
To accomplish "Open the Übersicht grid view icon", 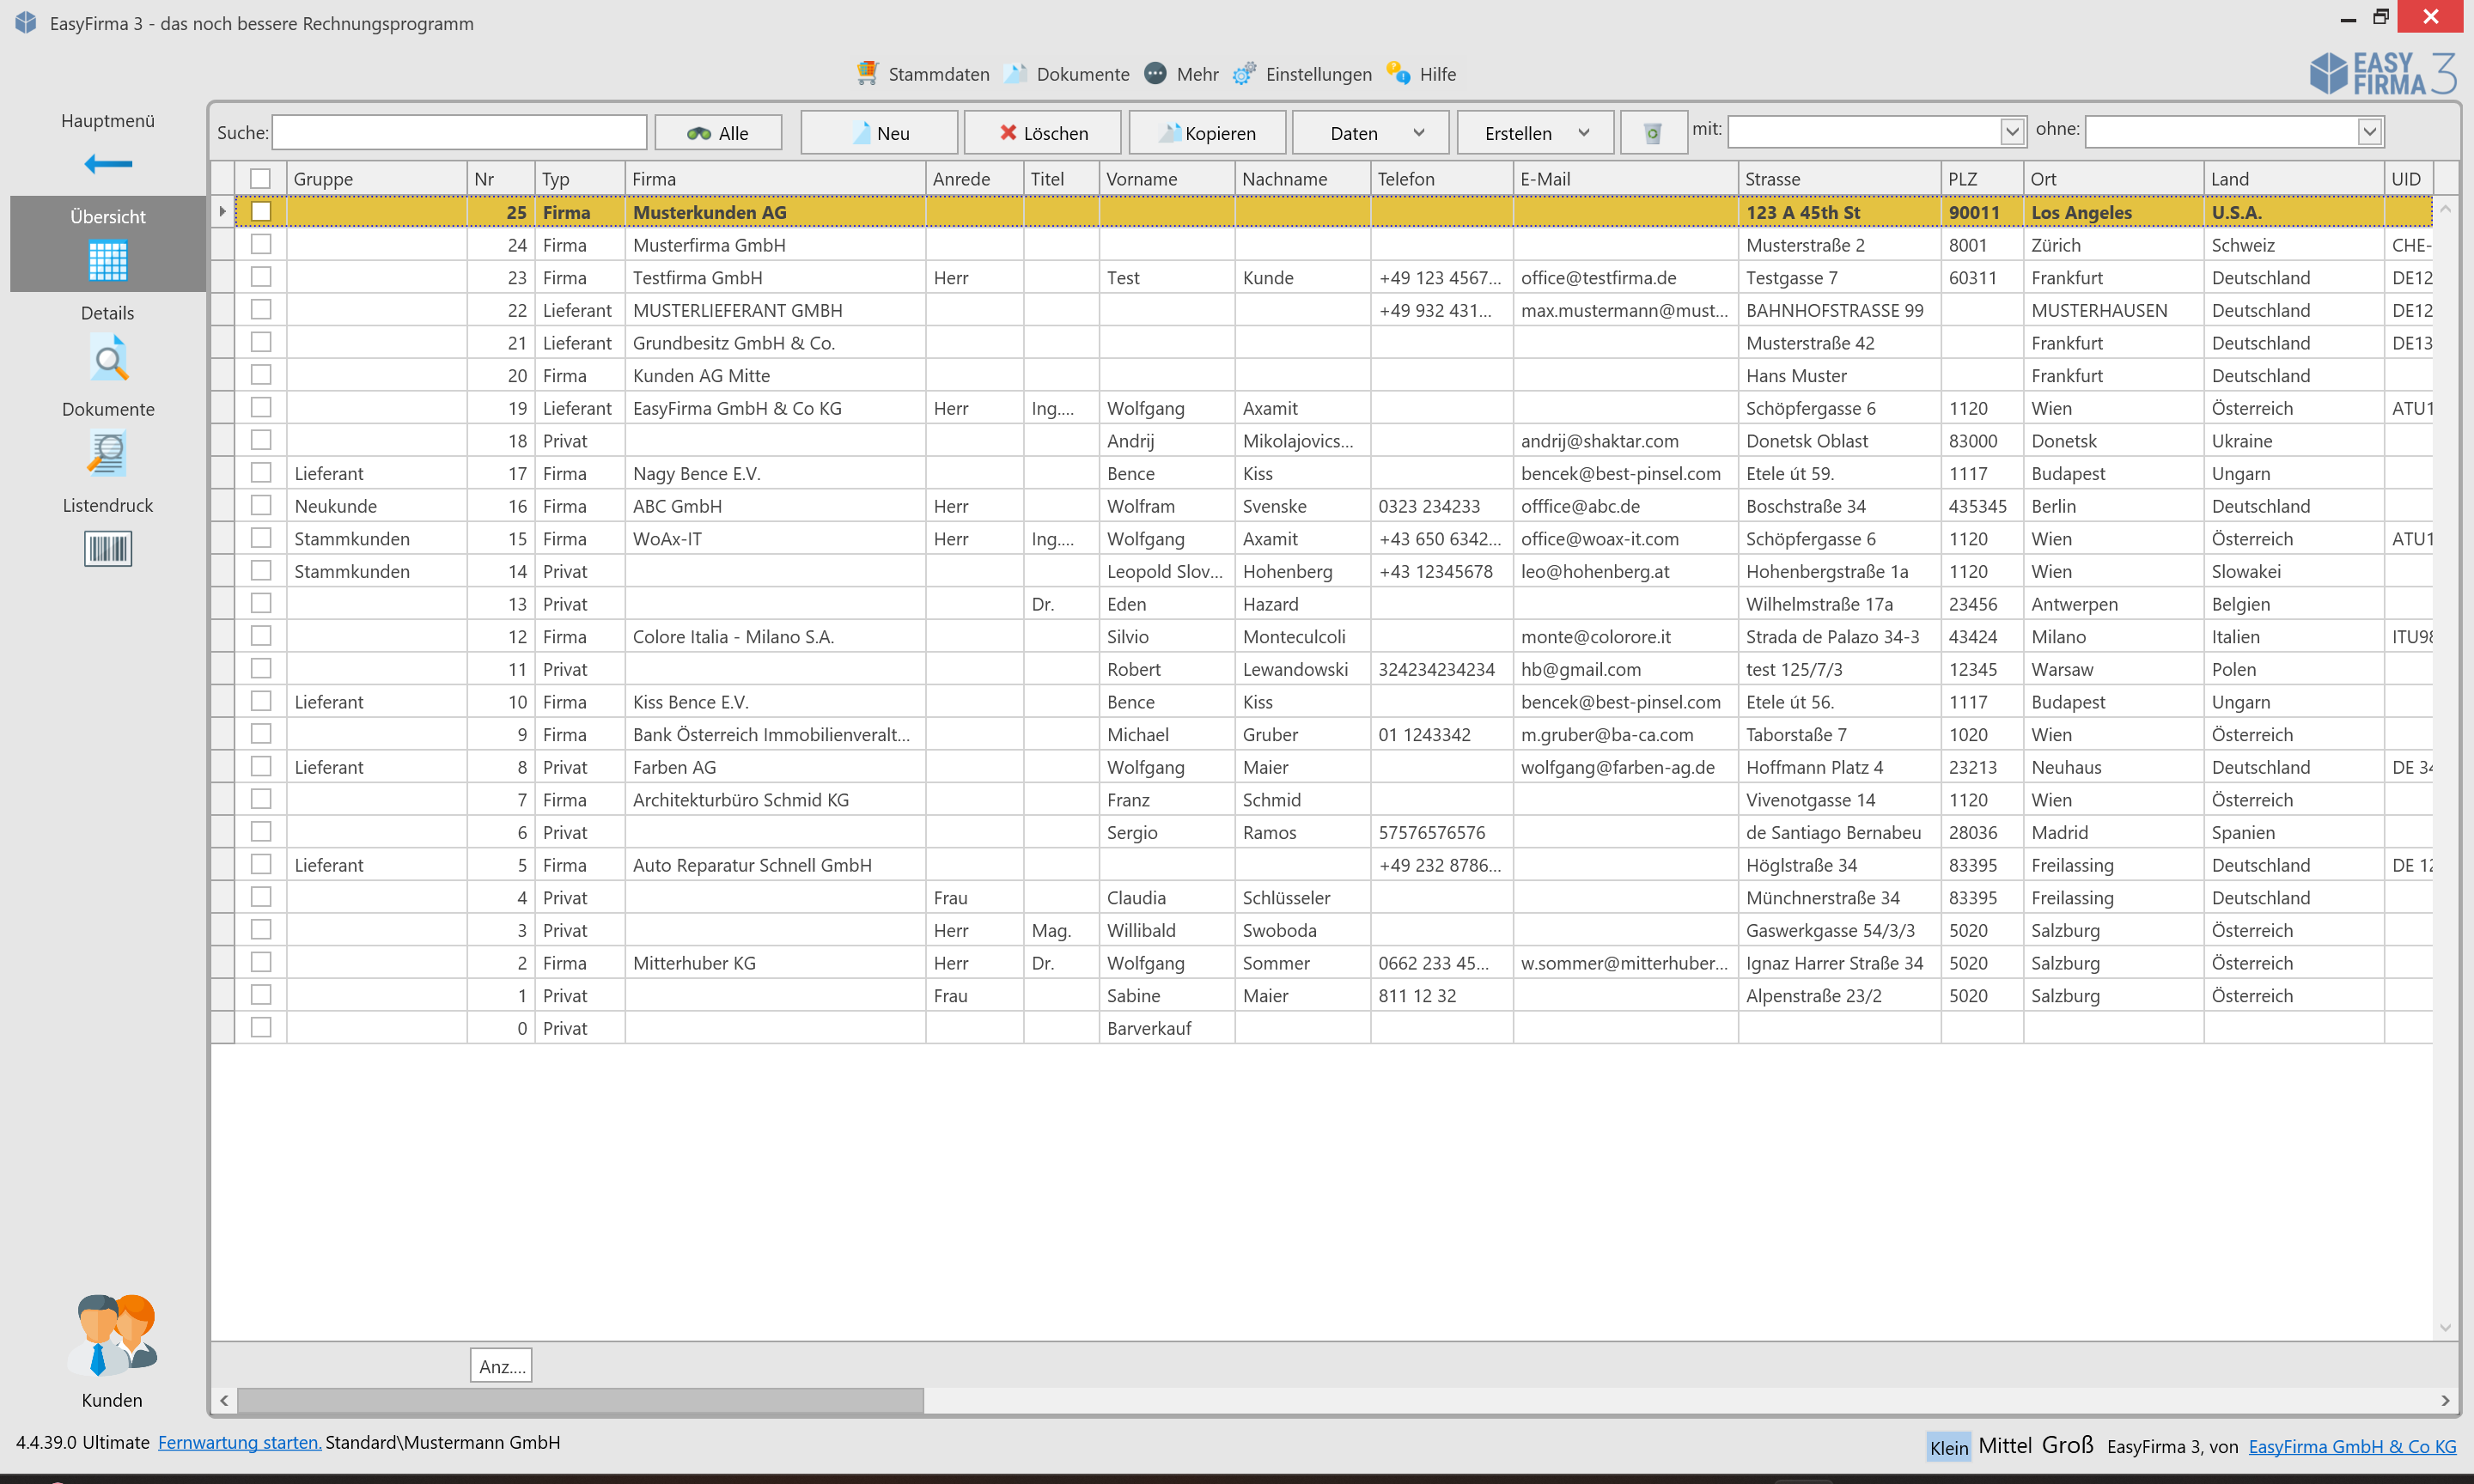I will [108, 261].
